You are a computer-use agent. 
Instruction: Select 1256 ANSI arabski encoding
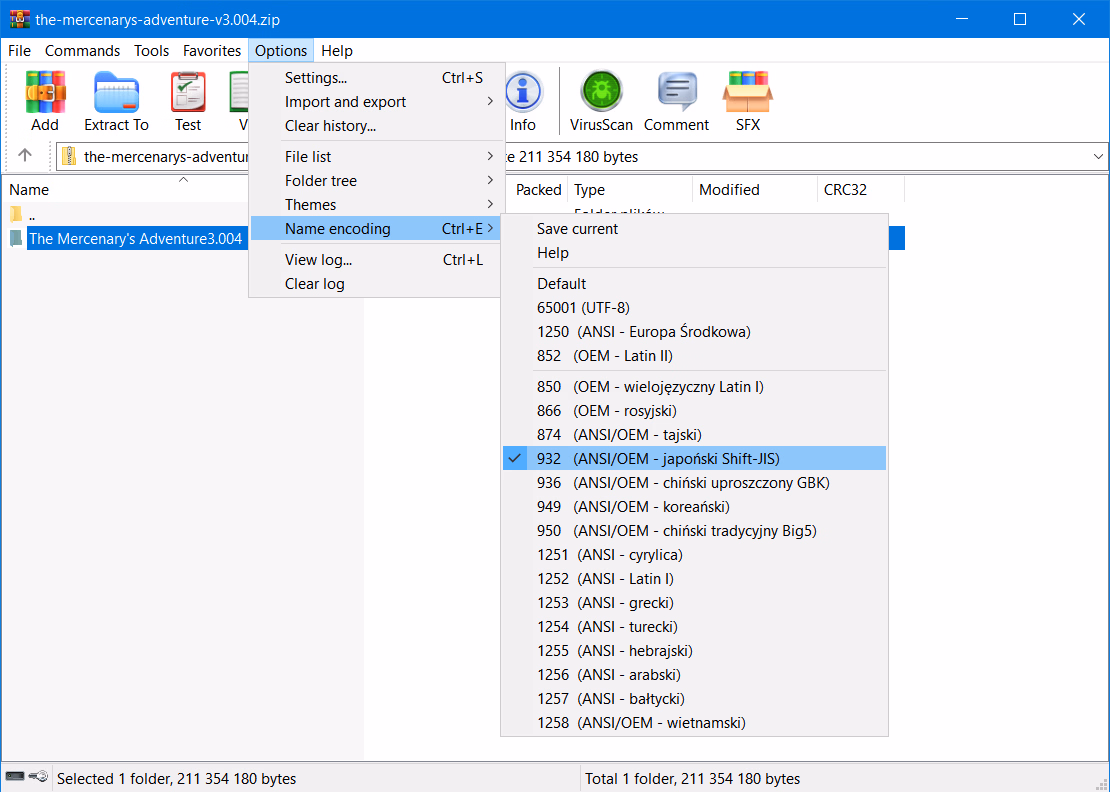pos(694,675)
